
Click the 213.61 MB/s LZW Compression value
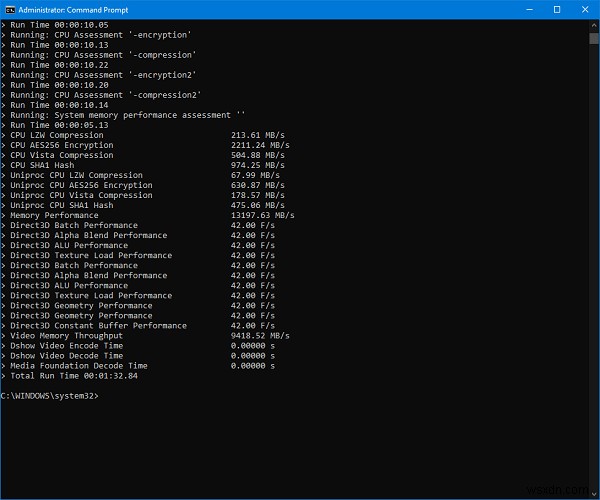pos(256,135)
